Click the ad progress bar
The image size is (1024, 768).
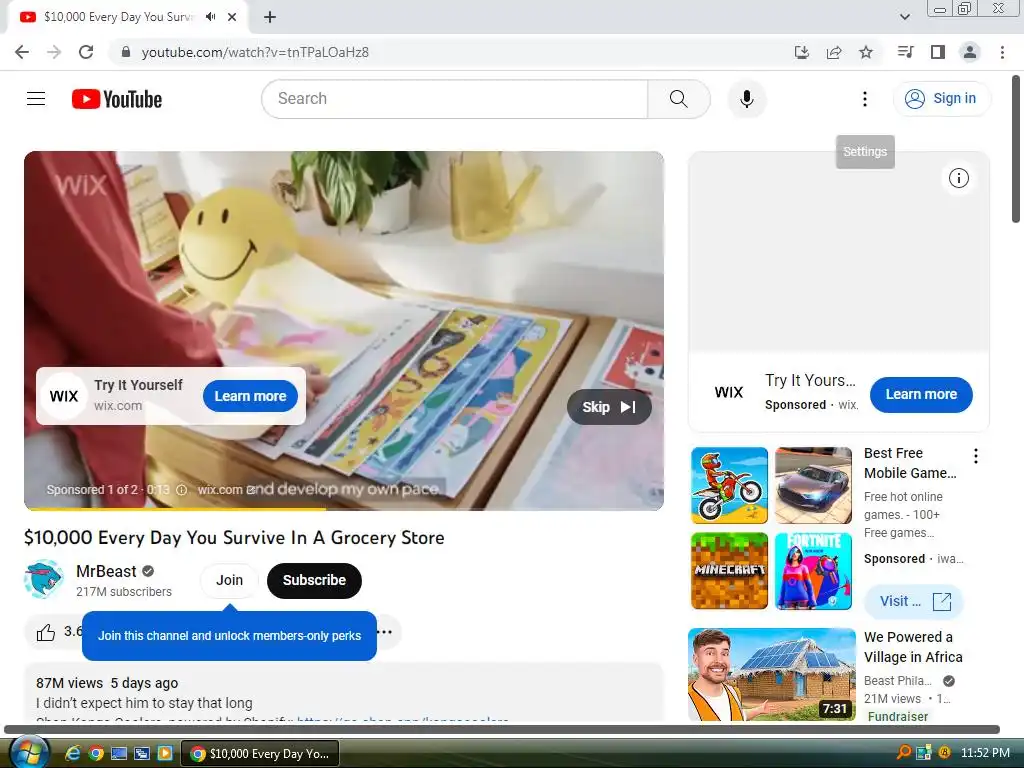[344, 508]
